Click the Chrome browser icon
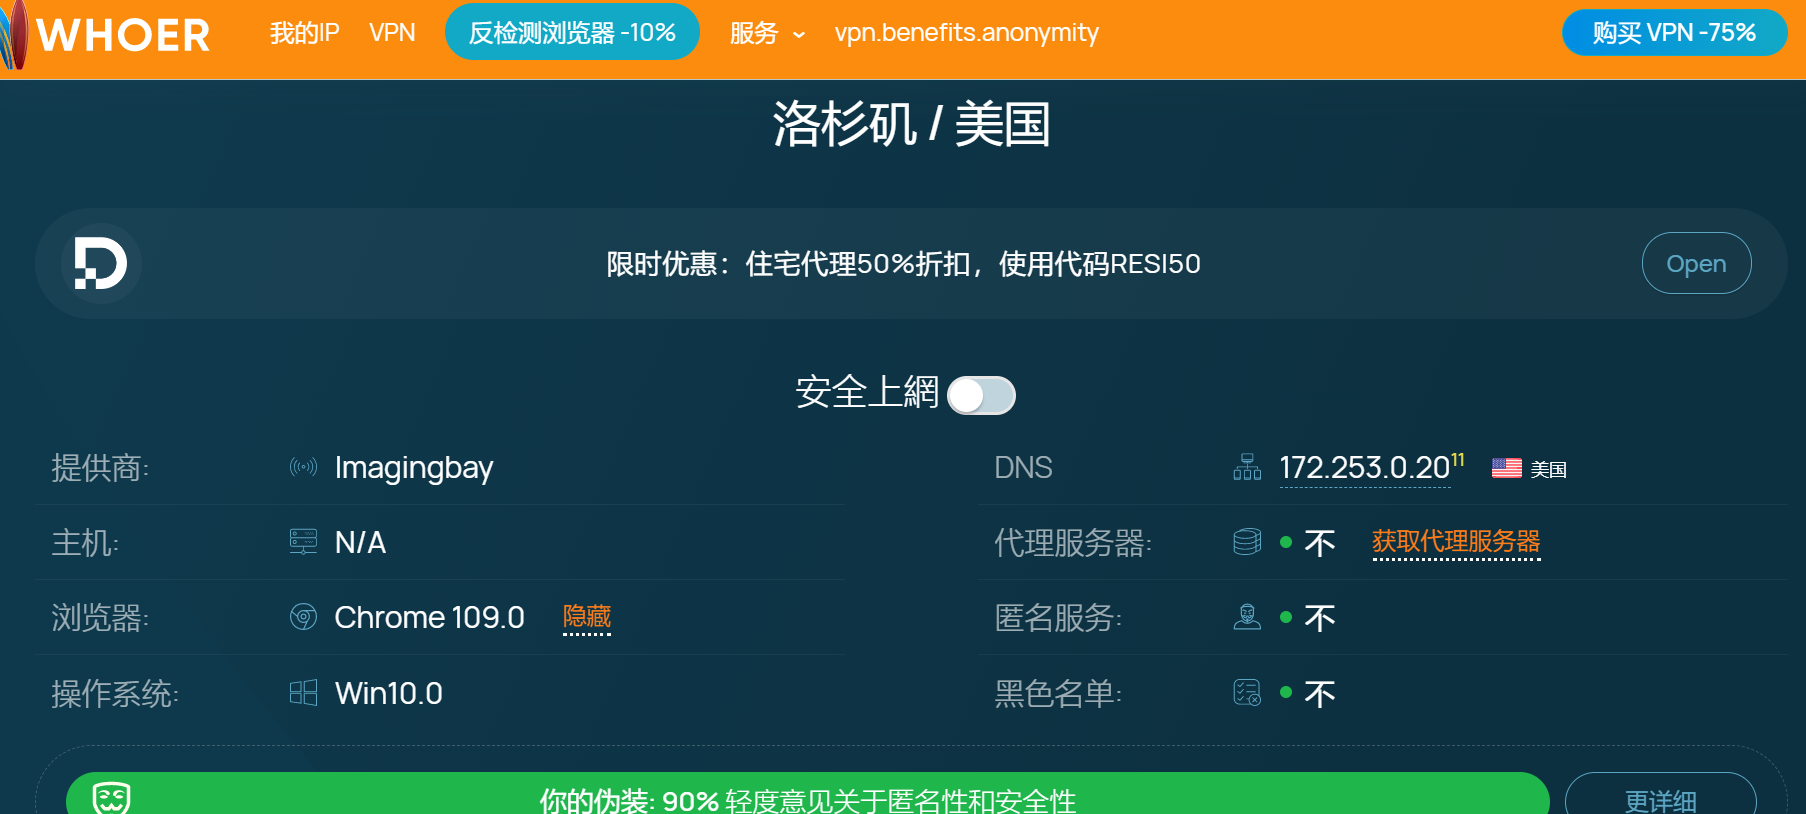The height and width of the screenshot is (814, 1806). (303, 617)
